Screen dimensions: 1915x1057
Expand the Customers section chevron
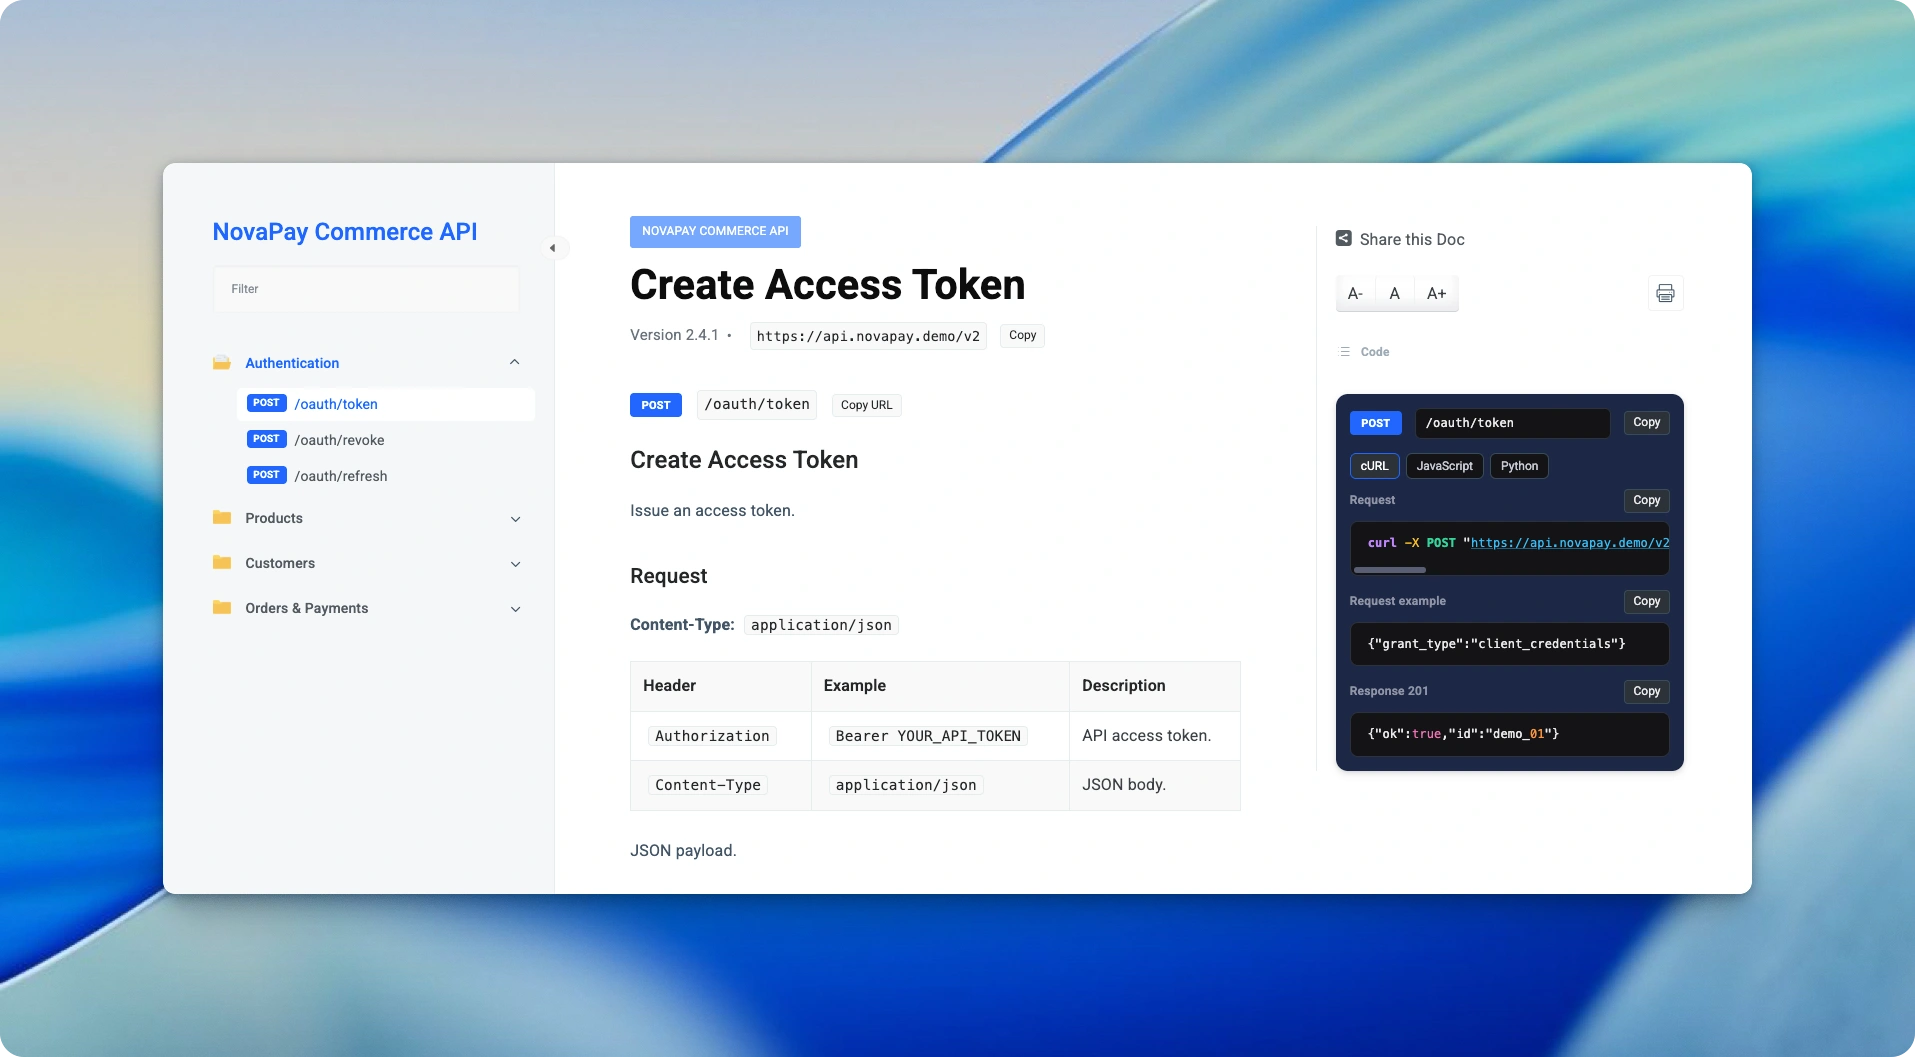click(515, 564)
